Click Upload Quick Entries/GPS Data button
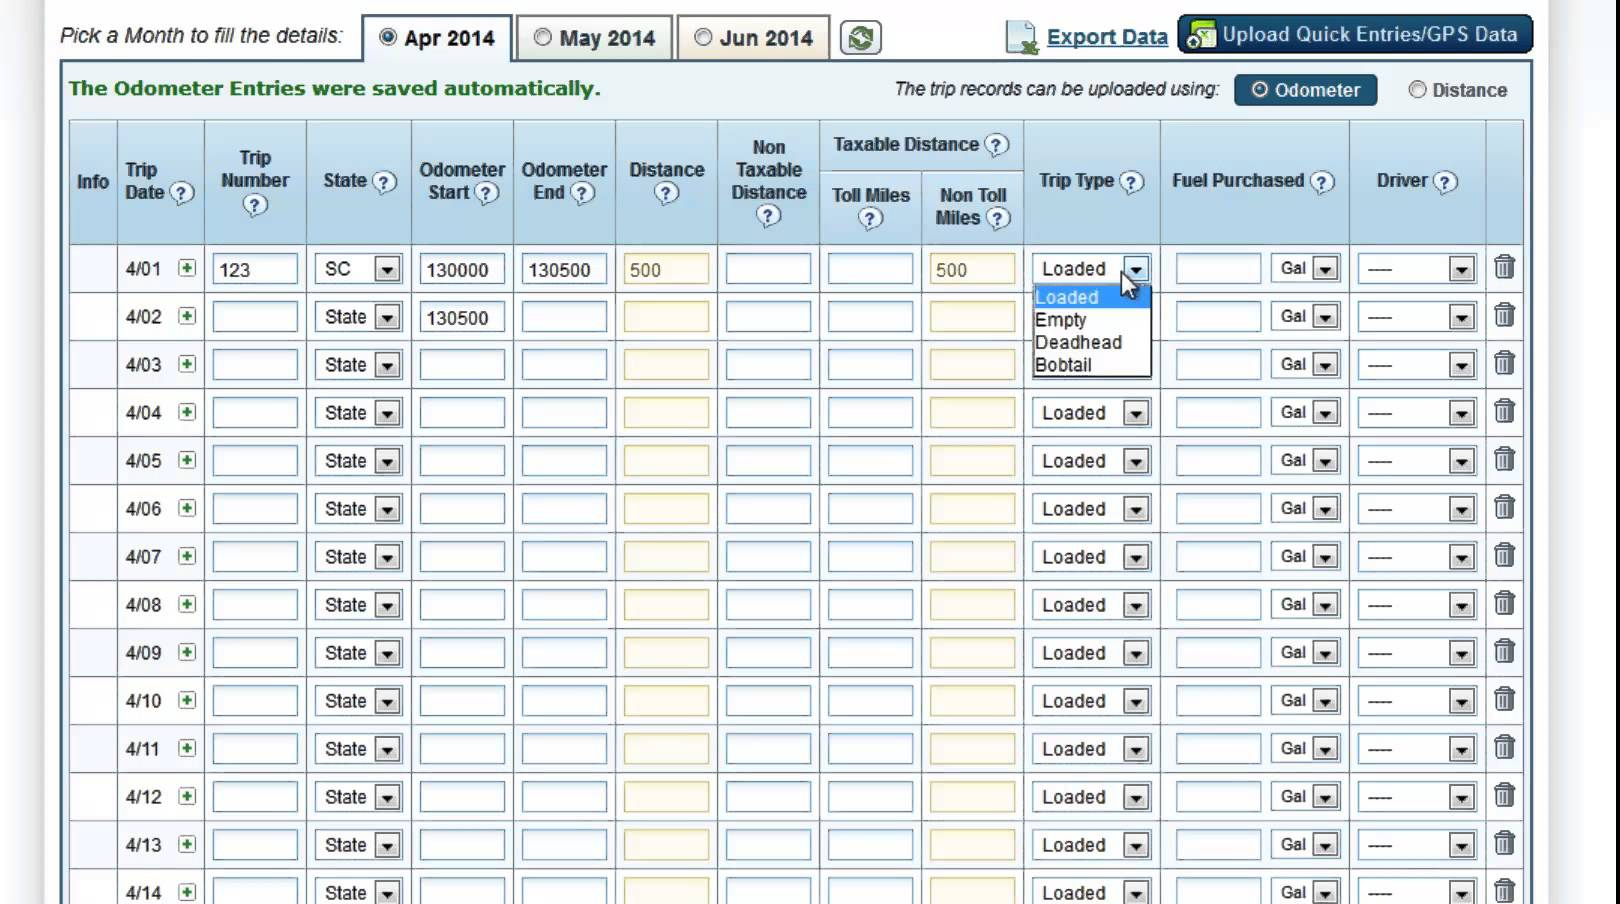Screen dimensions: 1620x904 pyautogui.click(x=1355, y=35)
